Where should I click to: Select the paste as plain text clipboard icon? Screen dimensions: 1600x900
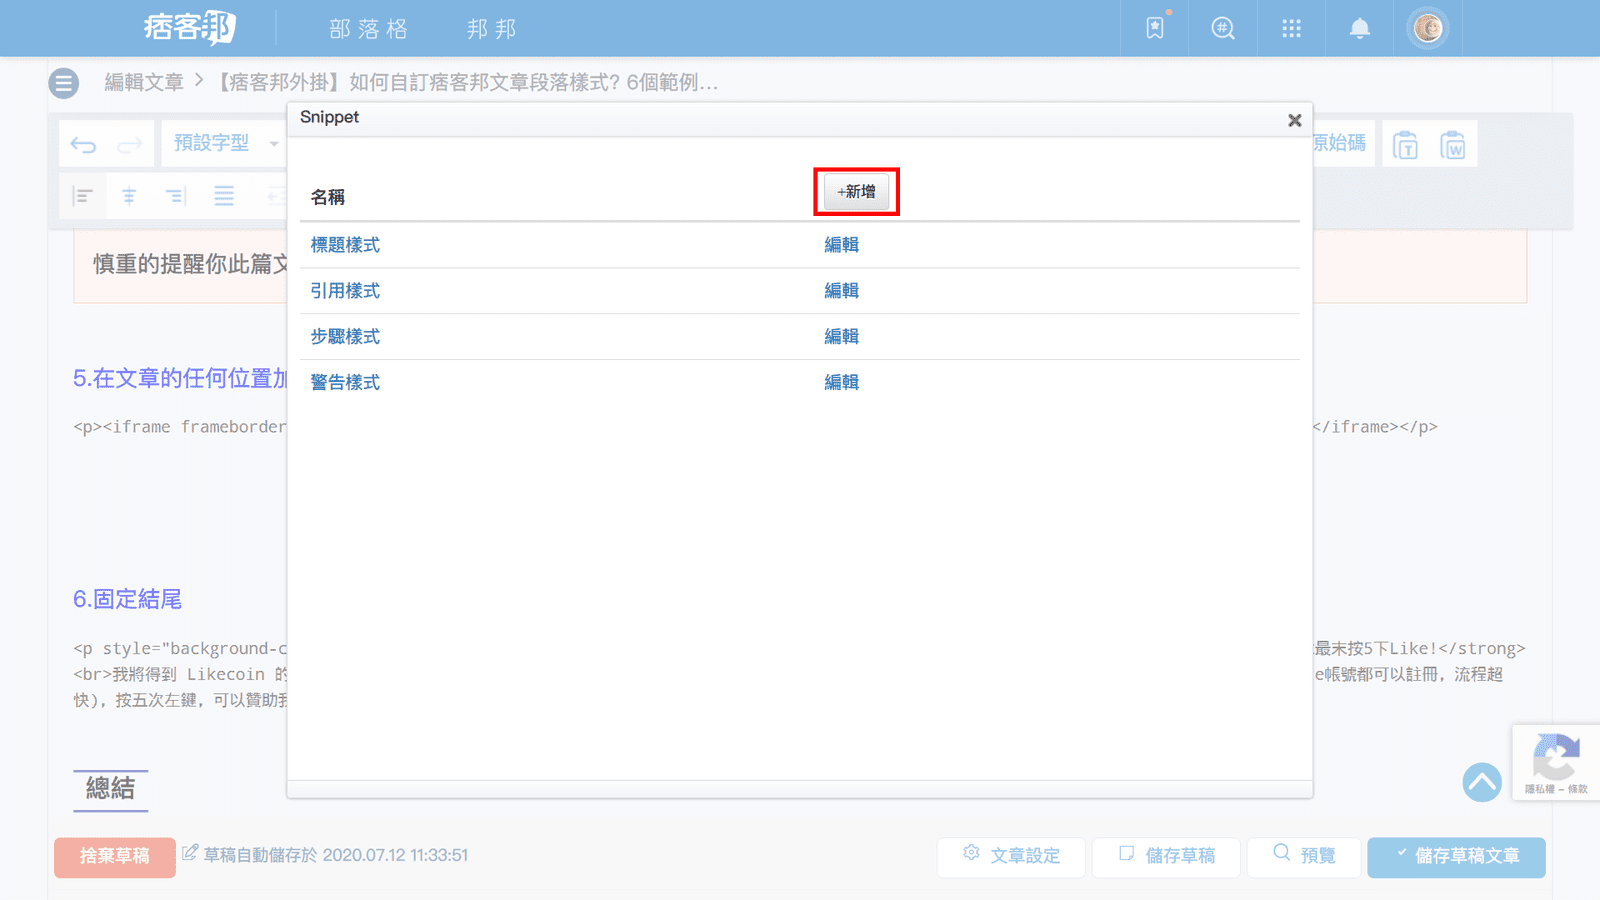click(1406, 143)
